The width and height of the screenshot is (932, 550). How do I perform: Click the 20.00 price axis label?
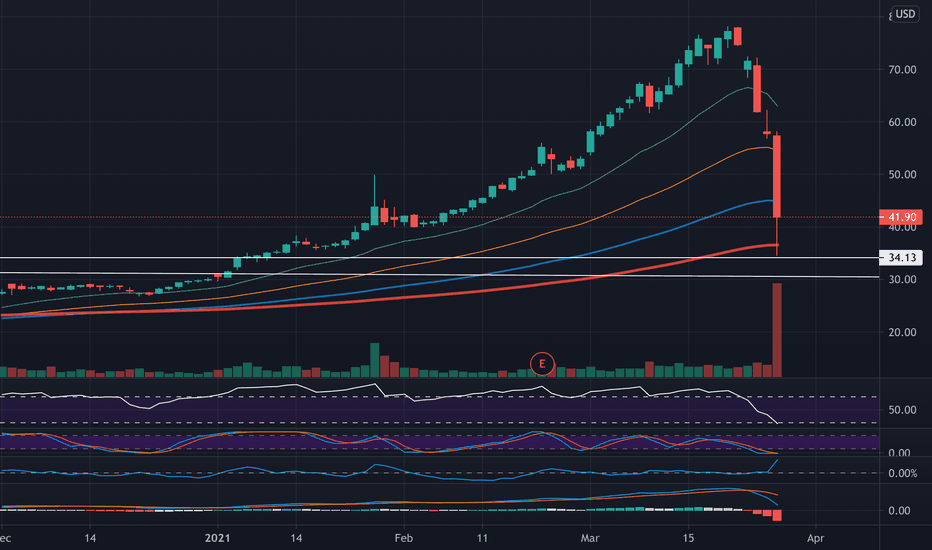click(x=902, y=332)
